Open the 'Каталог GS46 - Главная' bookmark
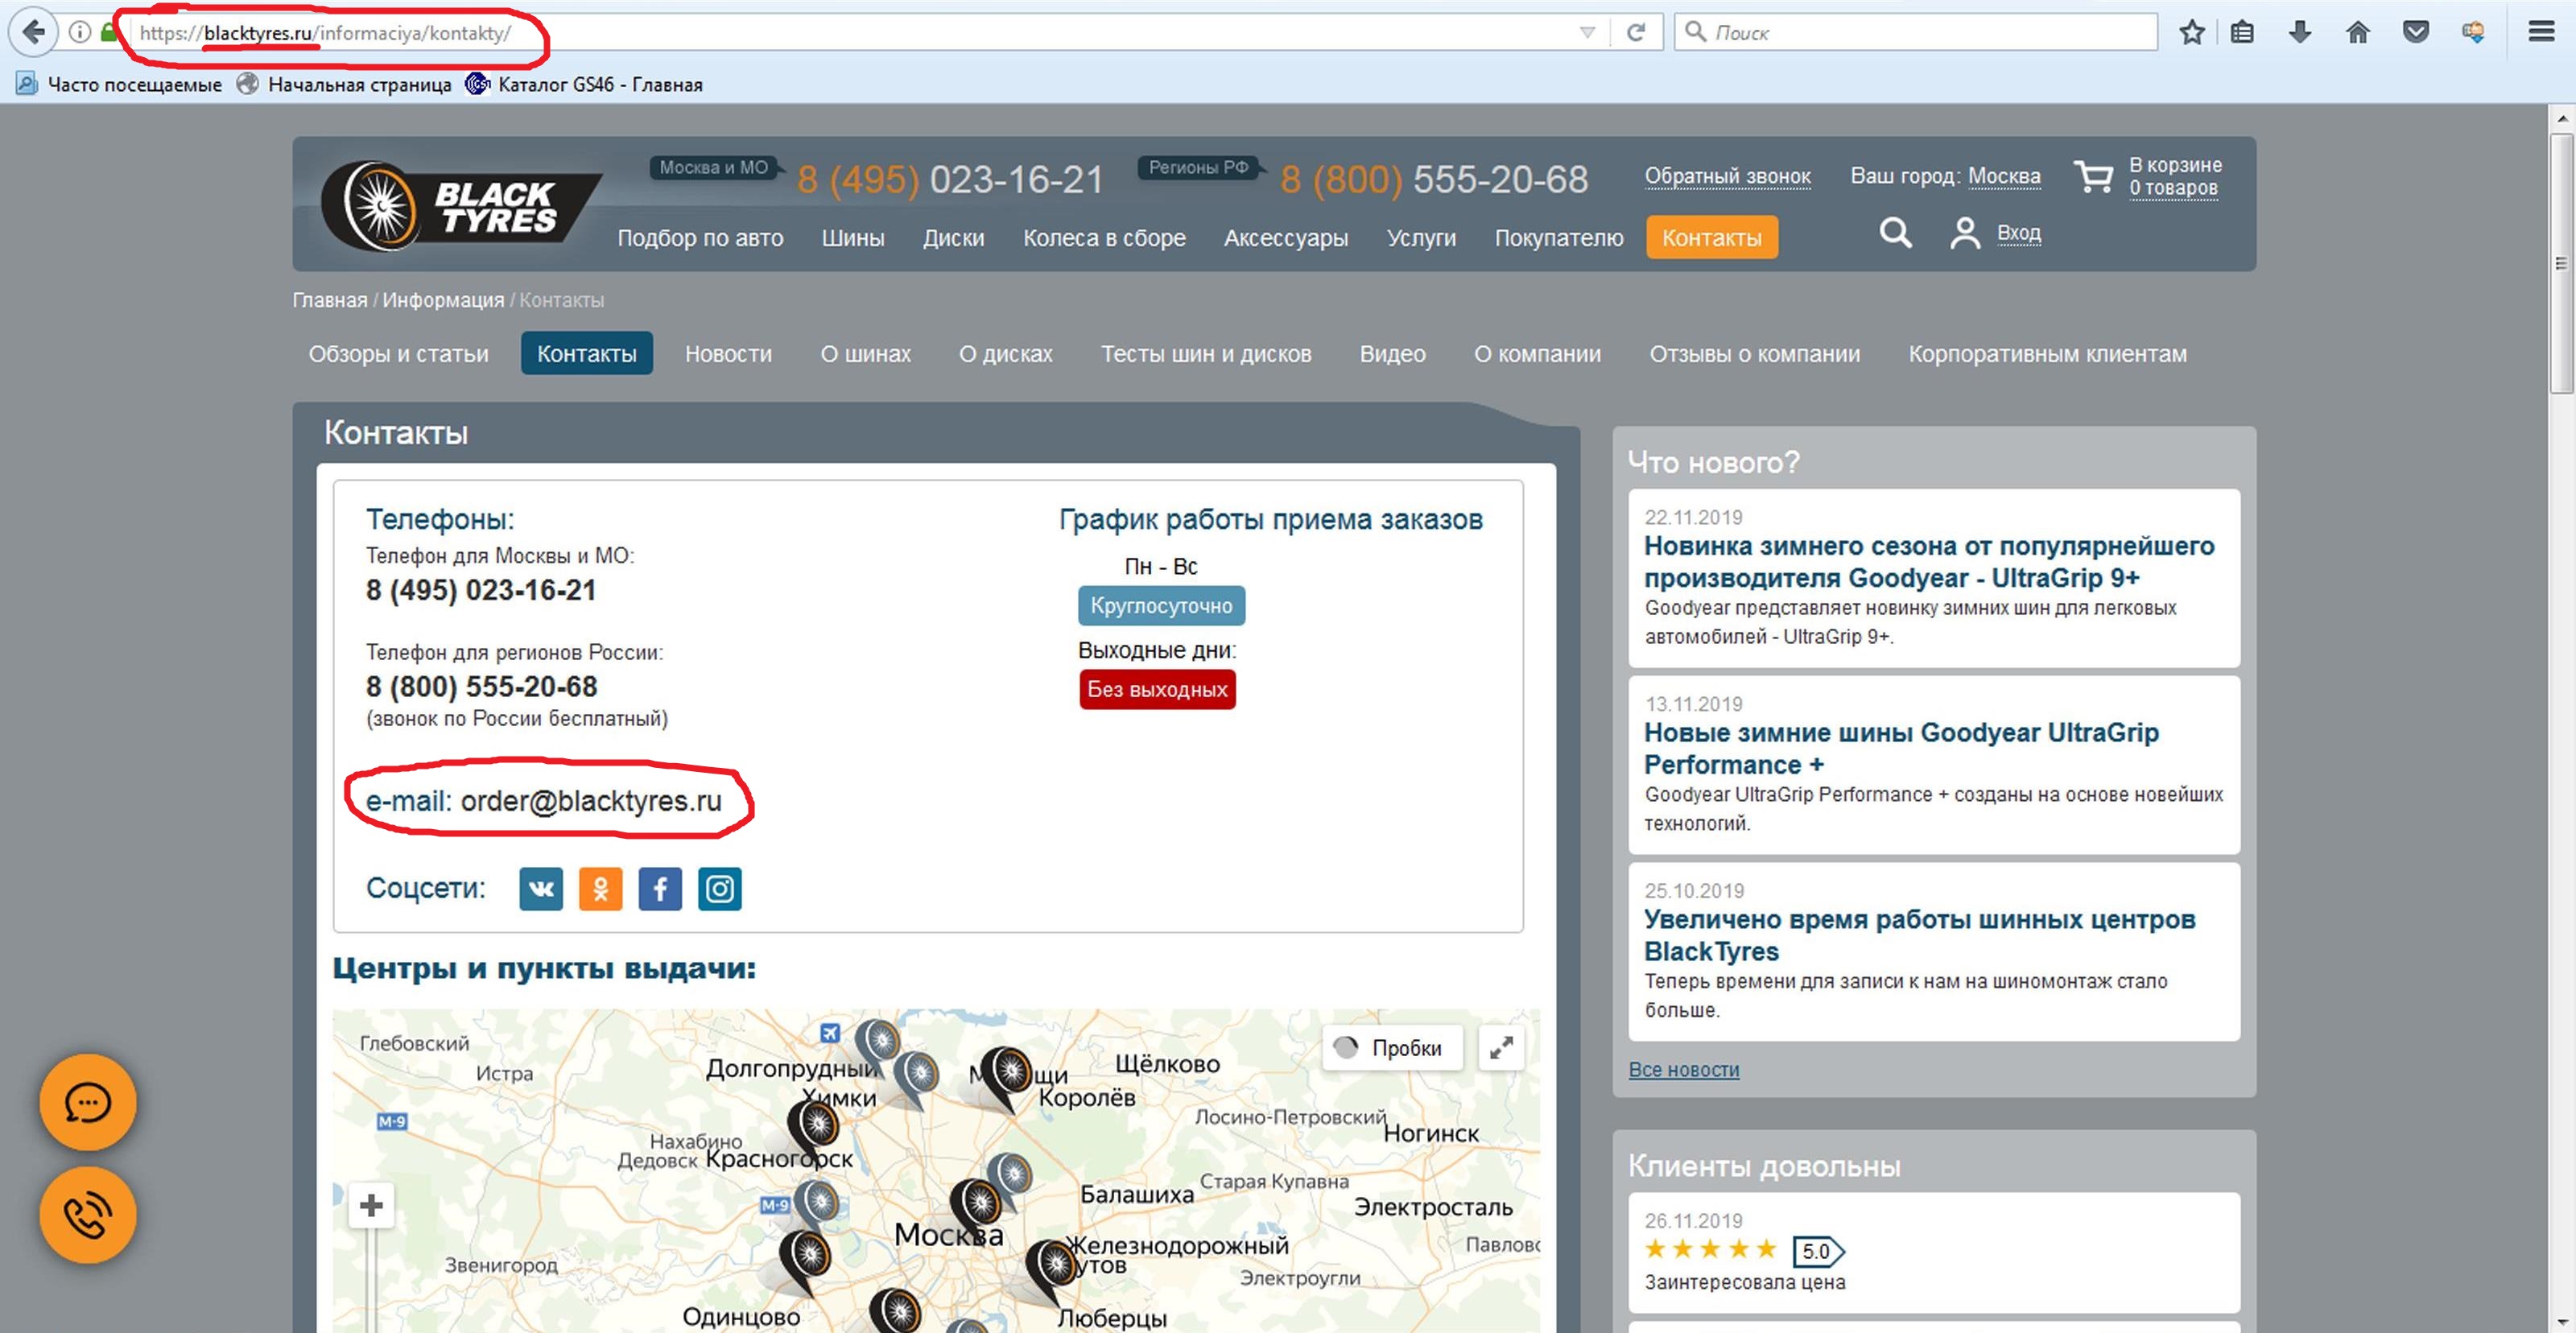The image size is (2576, 1333). [584, 84]
